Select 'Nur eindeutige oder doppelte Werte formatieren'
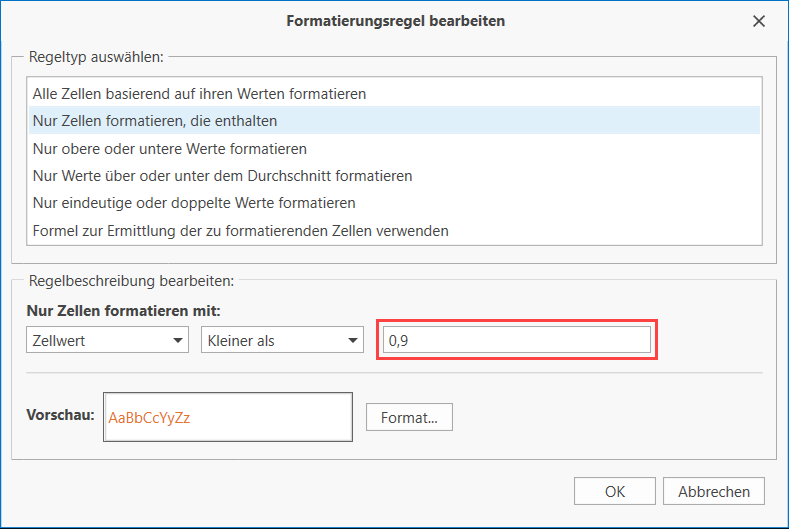 [194, 203]
